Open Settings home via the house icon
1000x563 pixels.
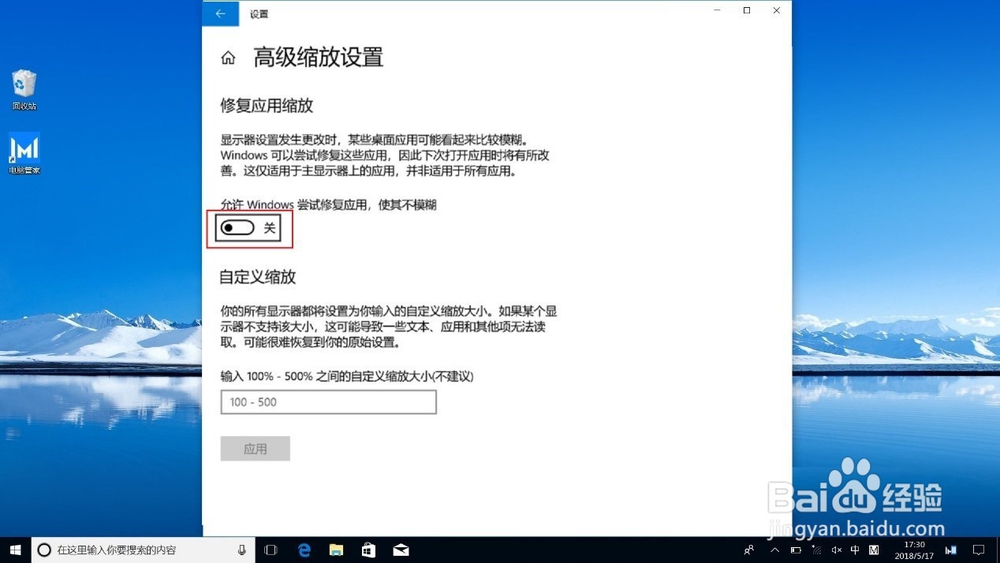(228, 58)
